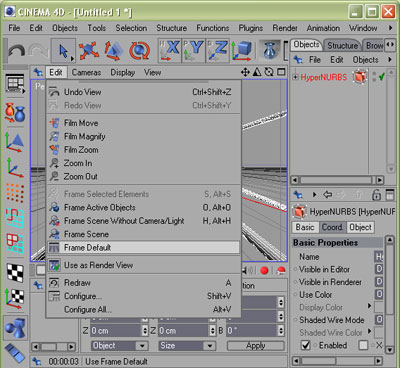The image size is (400, 368).
Task: Toggle the X axis lock
Action: pos(170,51)
